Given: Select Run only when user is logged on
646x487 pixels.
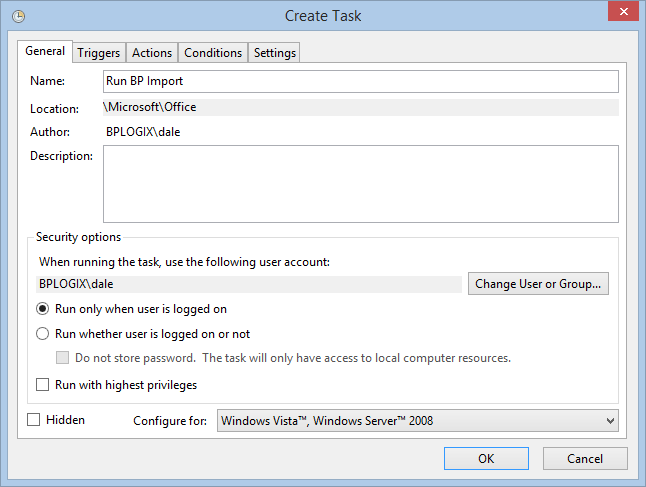Looking at the screenshot, I should [43, 309].
